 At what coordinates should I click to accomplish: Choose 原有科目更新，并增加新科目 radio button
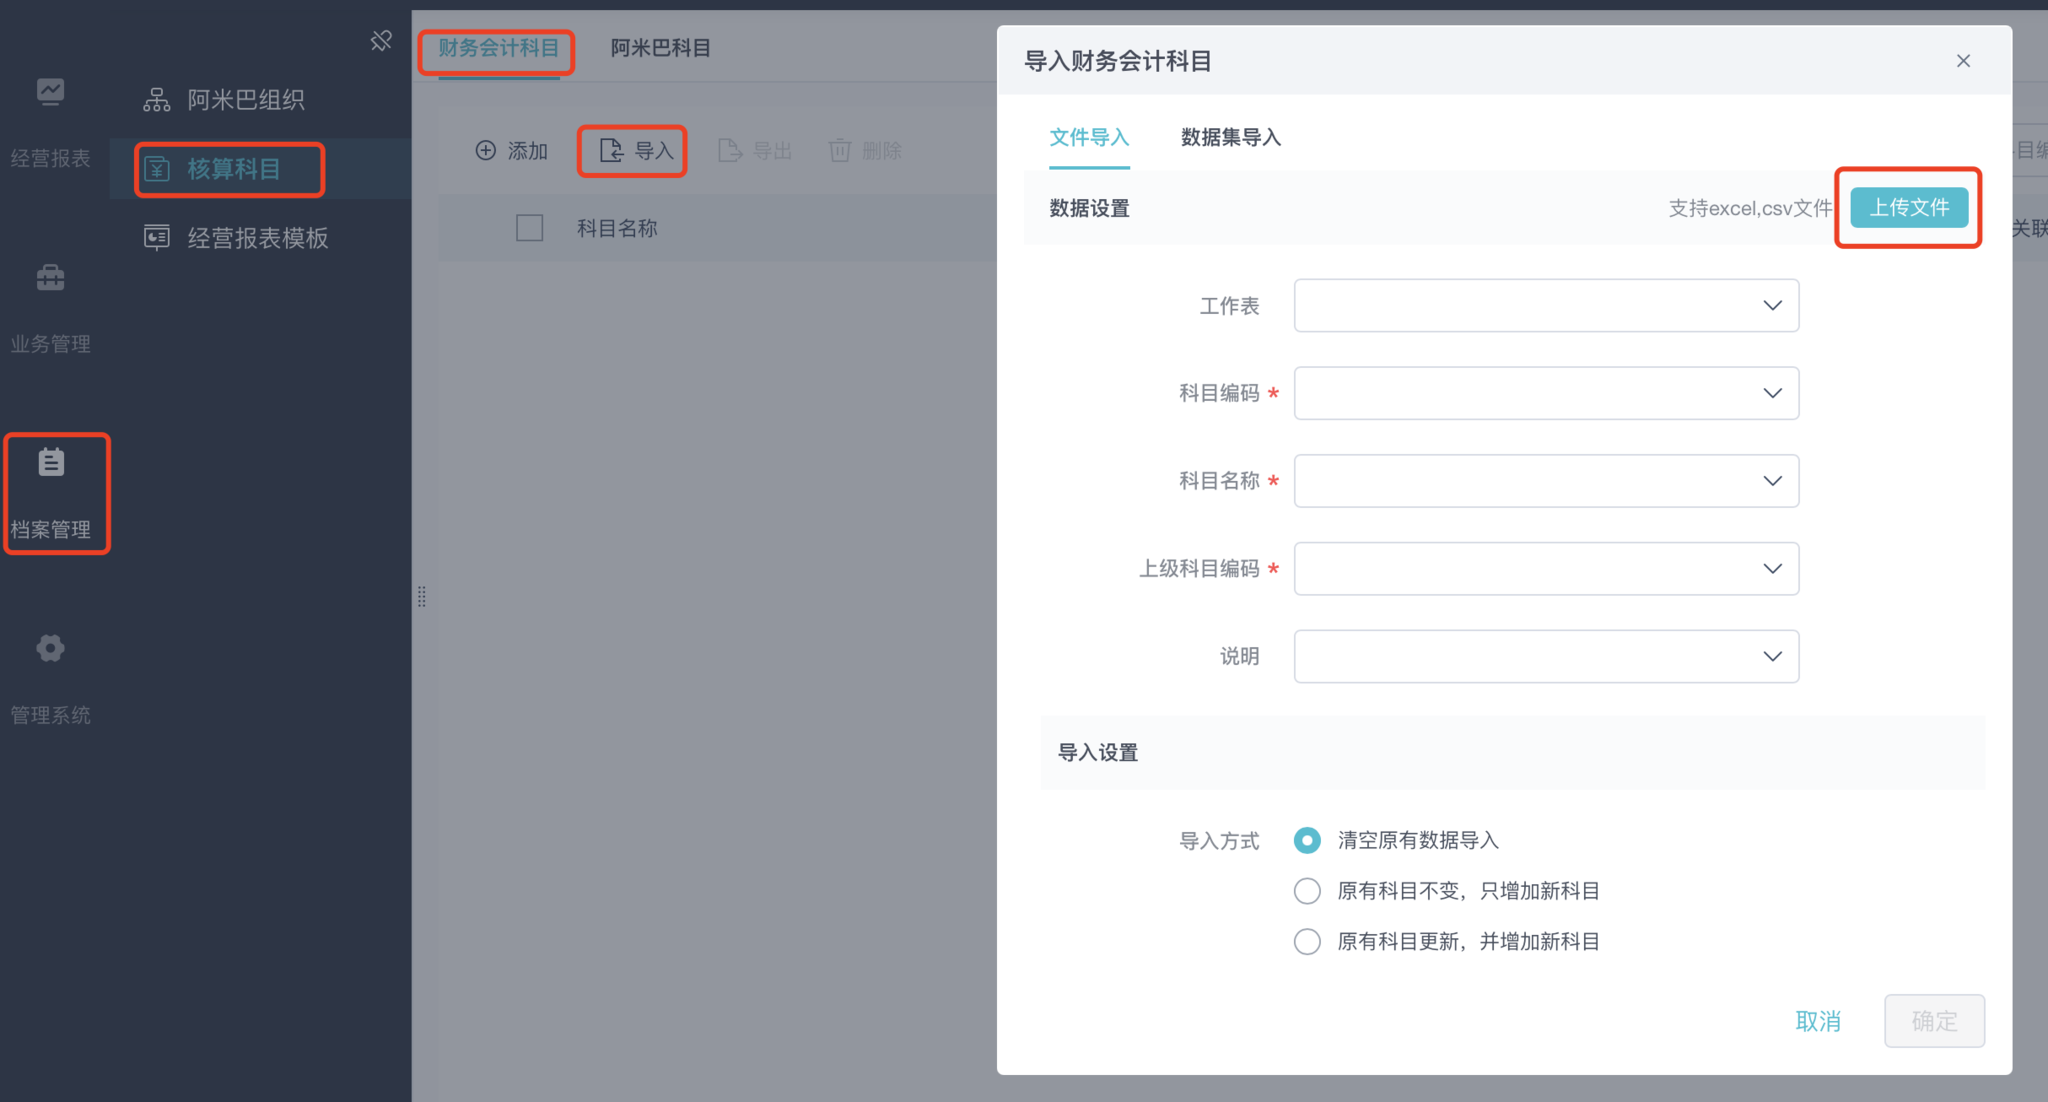pyautogui.click(x=1307, y=942)
